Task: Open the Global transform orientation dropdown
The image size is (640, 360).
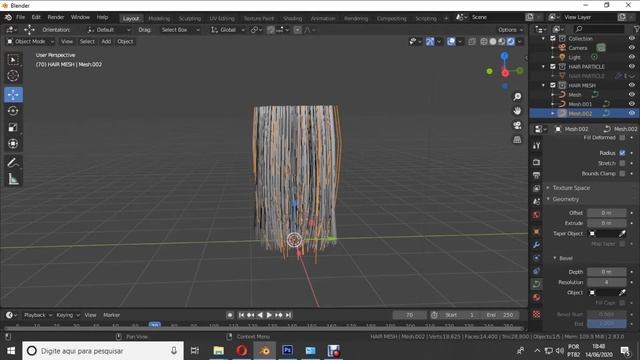Action: click(x=227, y=30)
